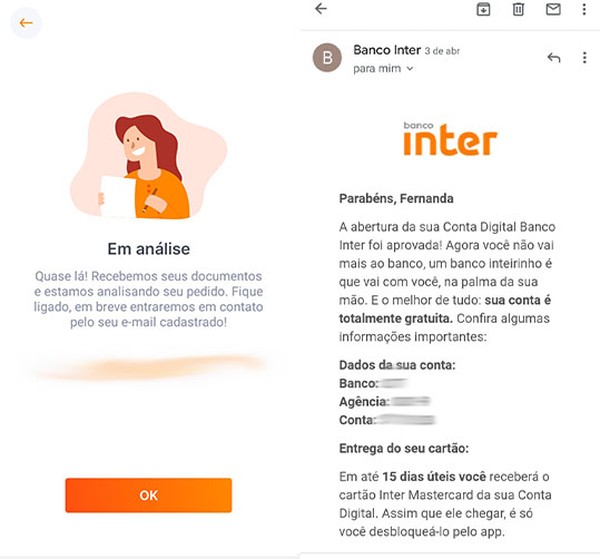The width and height of the screenshot is (600, 559).
Task: Go back from the email using black arrow
Action: (x=321, y=8)
